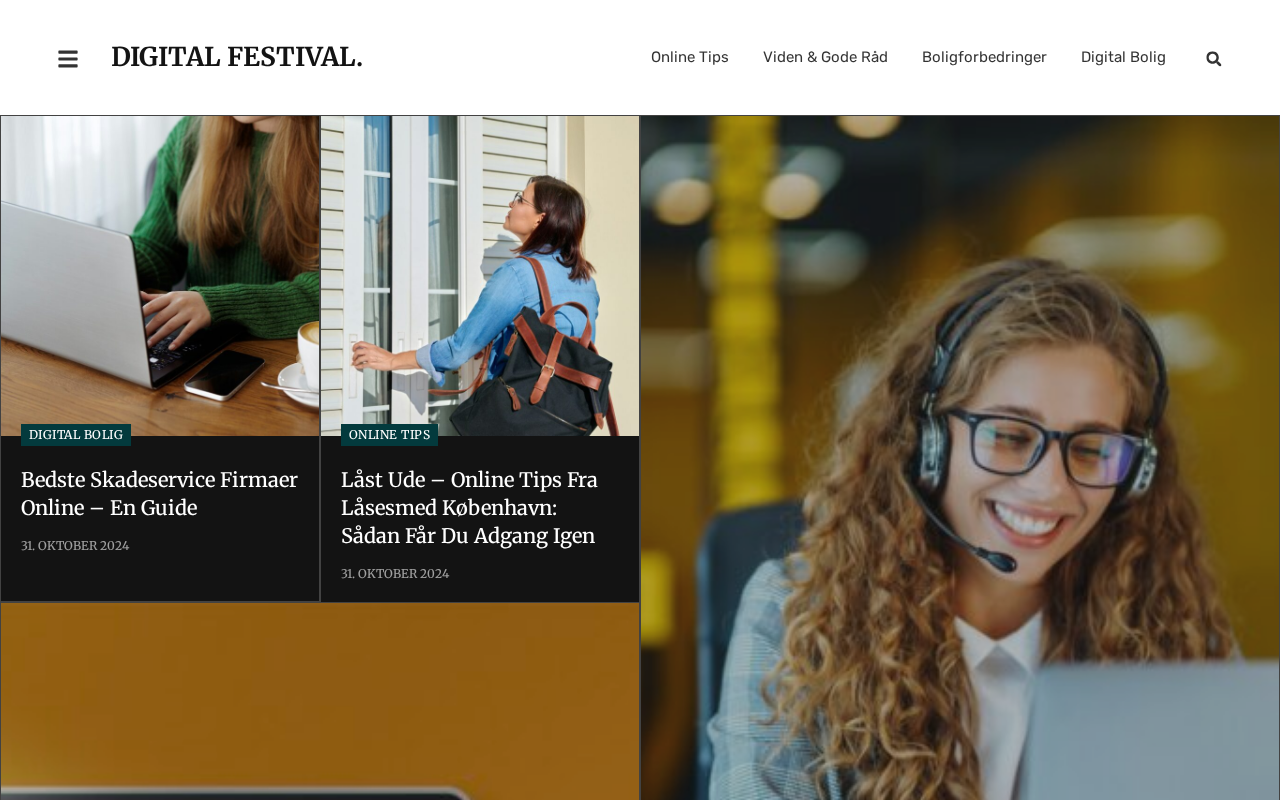Open the featured headset woman image
Screen dimensions: 1280x800
tap(960, 458)
